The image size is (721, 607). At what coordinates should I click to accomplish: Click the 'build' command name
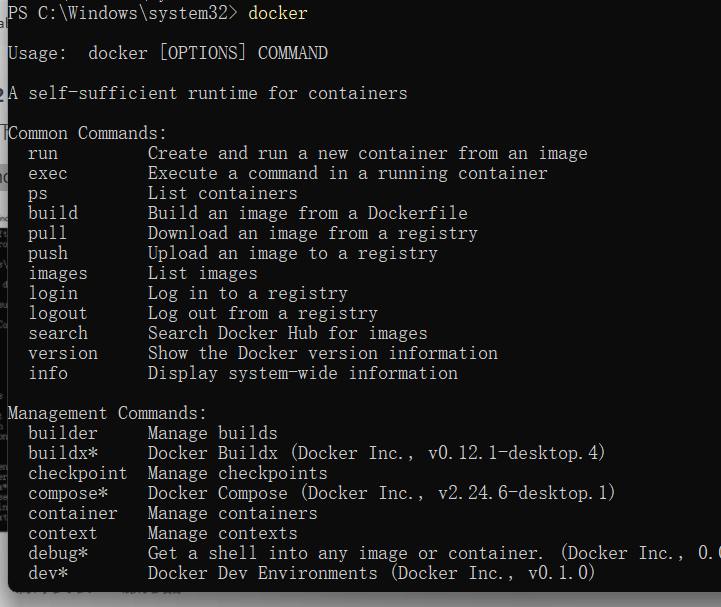coord(53,213)
